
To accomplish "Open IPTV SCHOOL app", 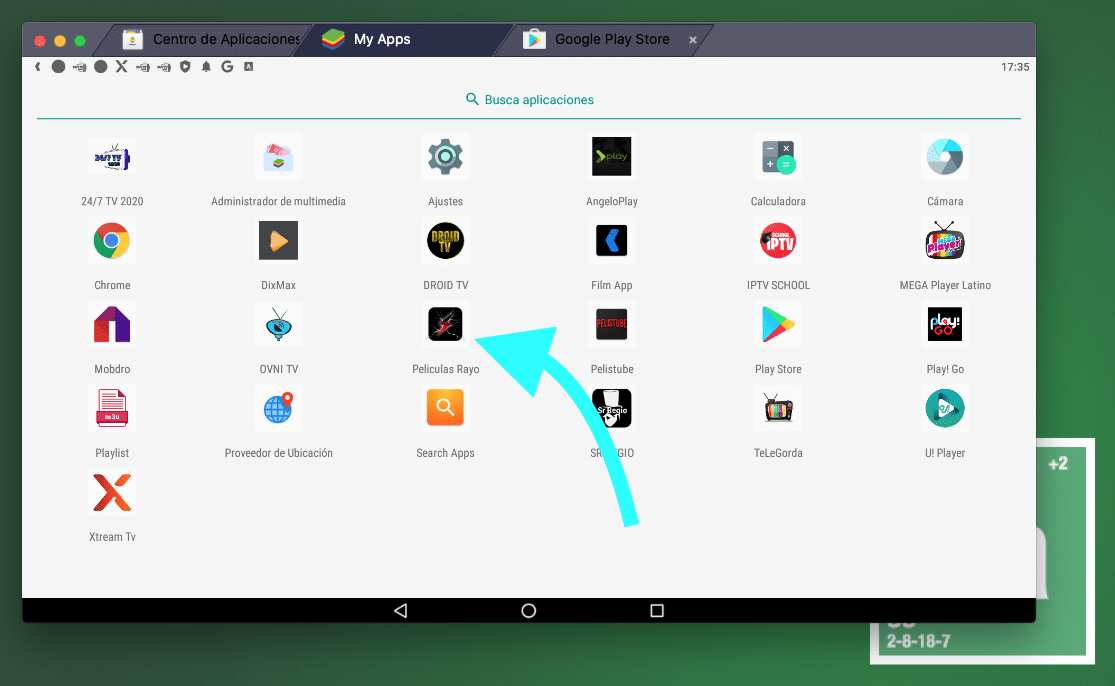I will click(x=778, y=241).
